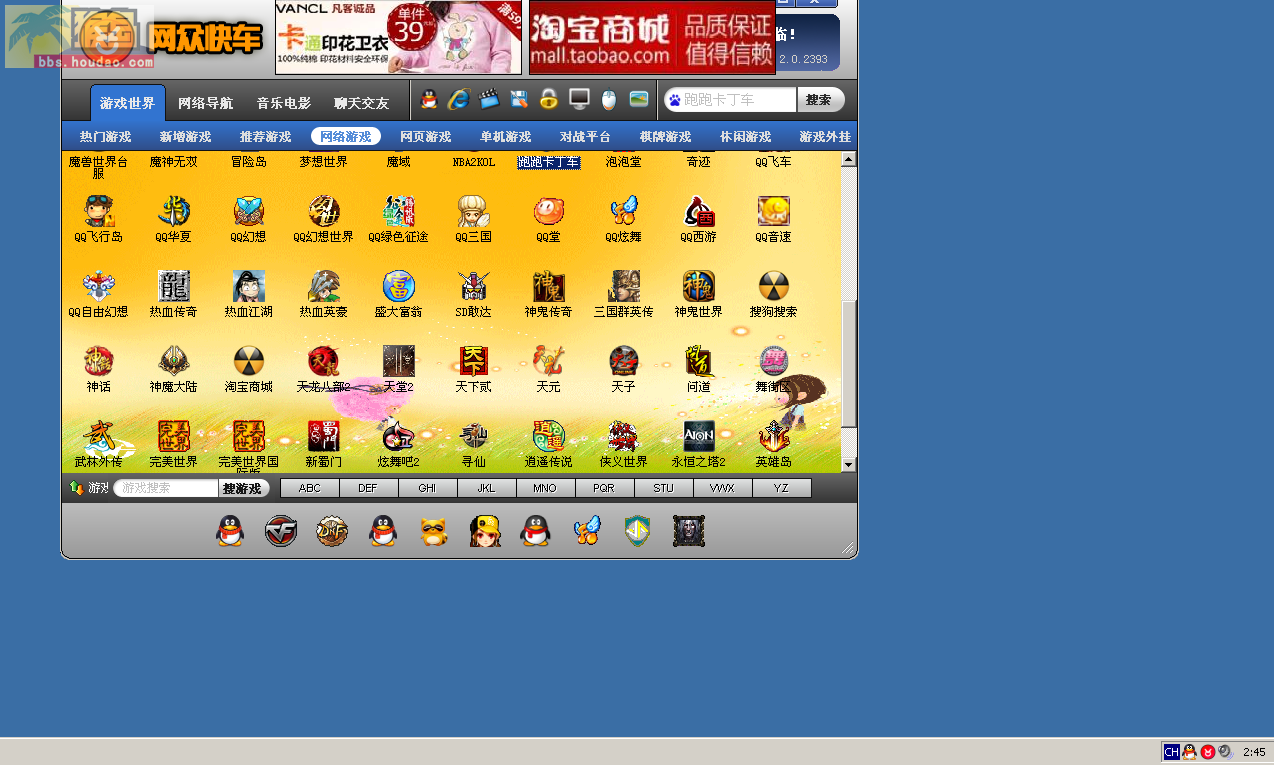Filter games by the STU letter button
Screen dimensions: 1274x765
coord(664,488)
